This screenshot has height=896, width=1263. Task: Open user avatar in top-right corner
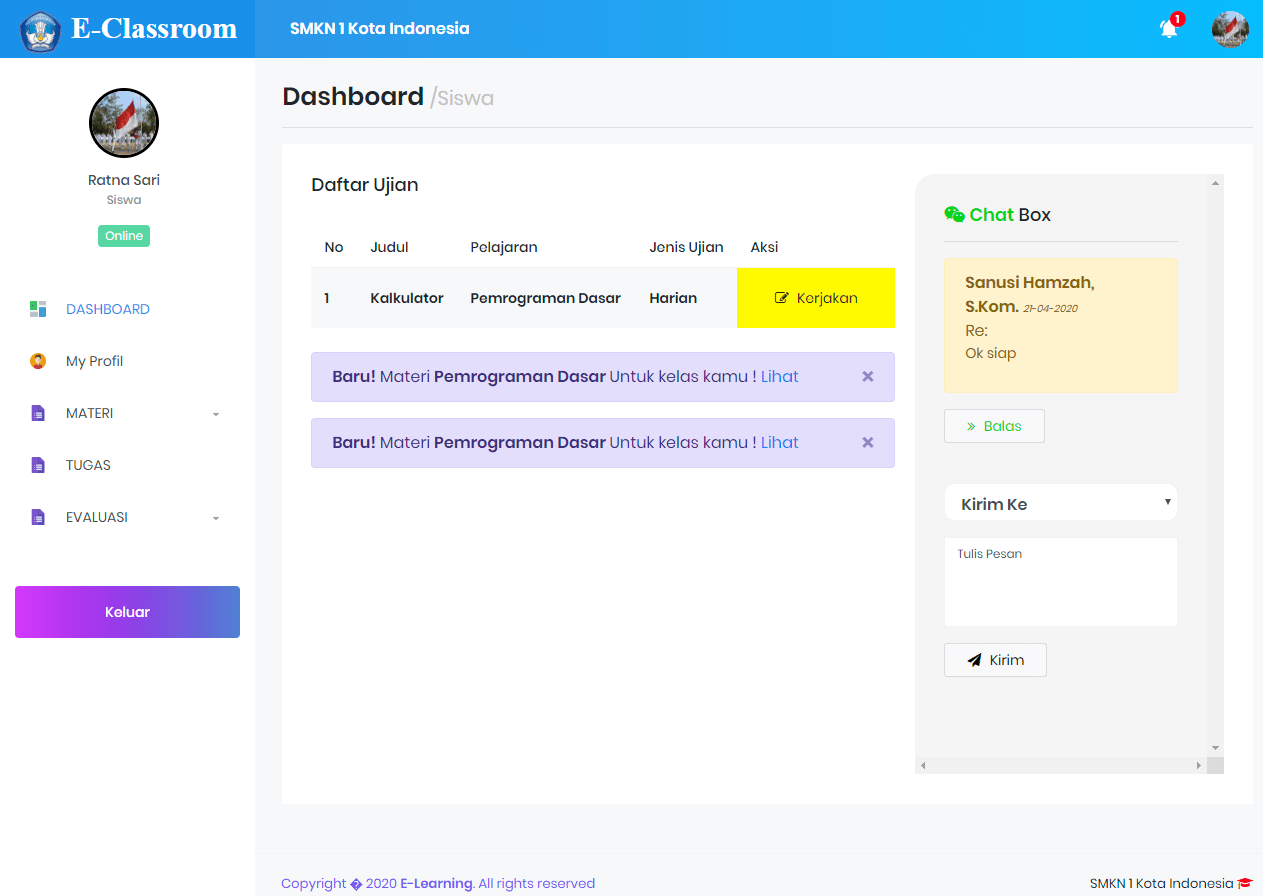click(1229, 29)
